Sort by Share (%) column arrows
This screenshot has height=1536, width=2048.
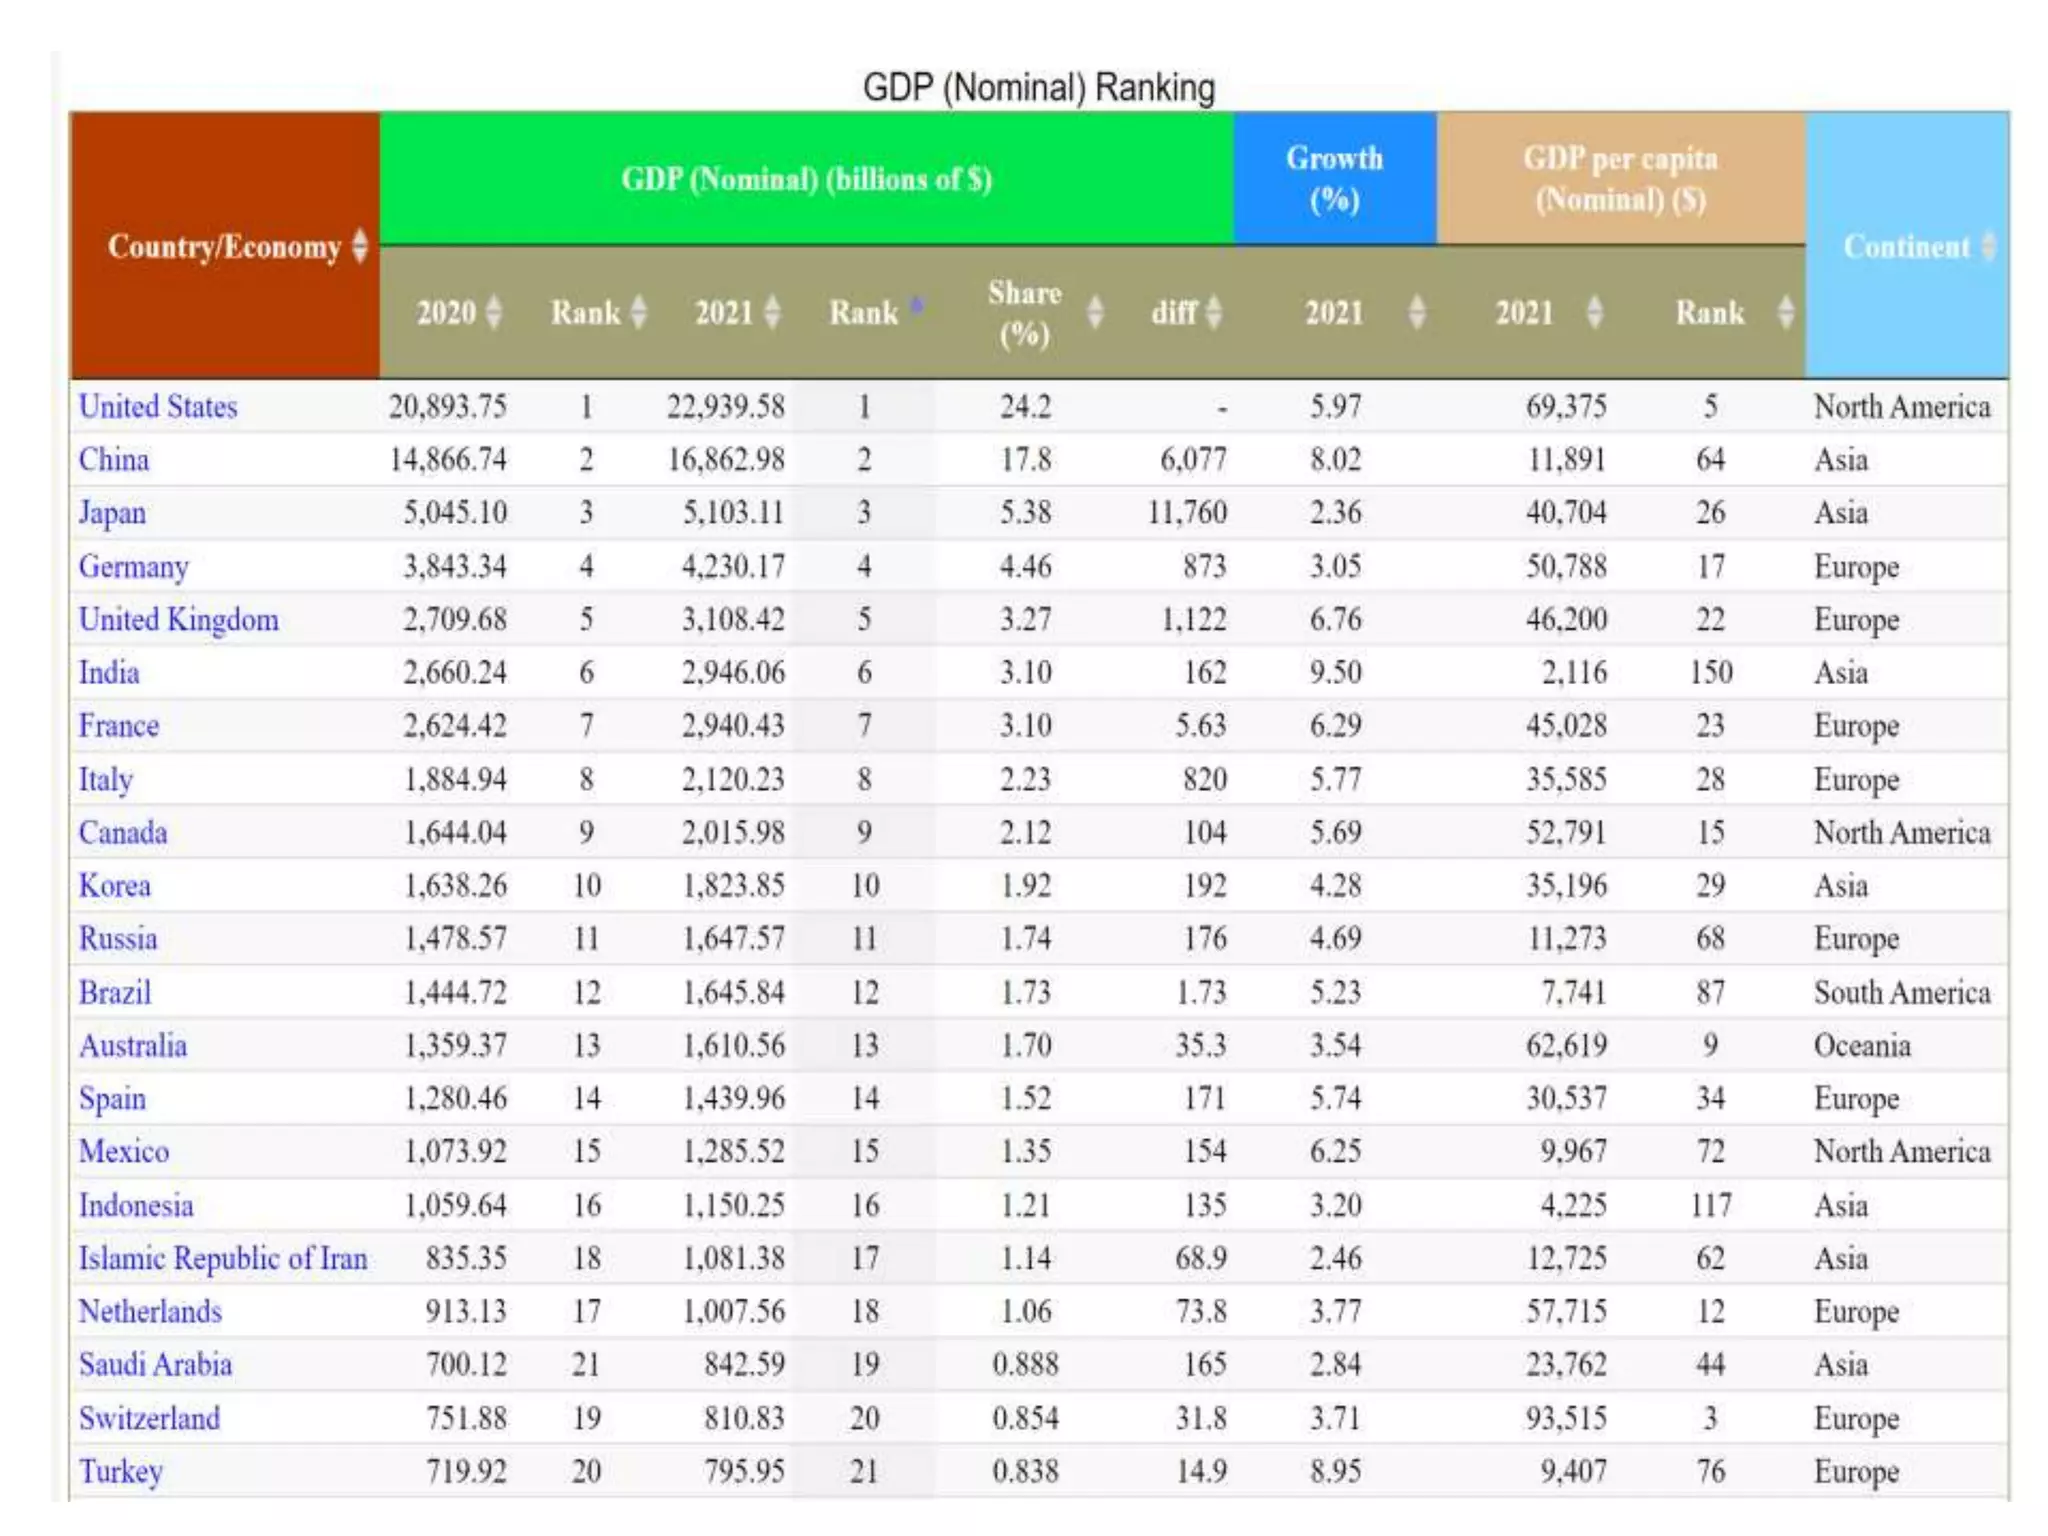1095,312
